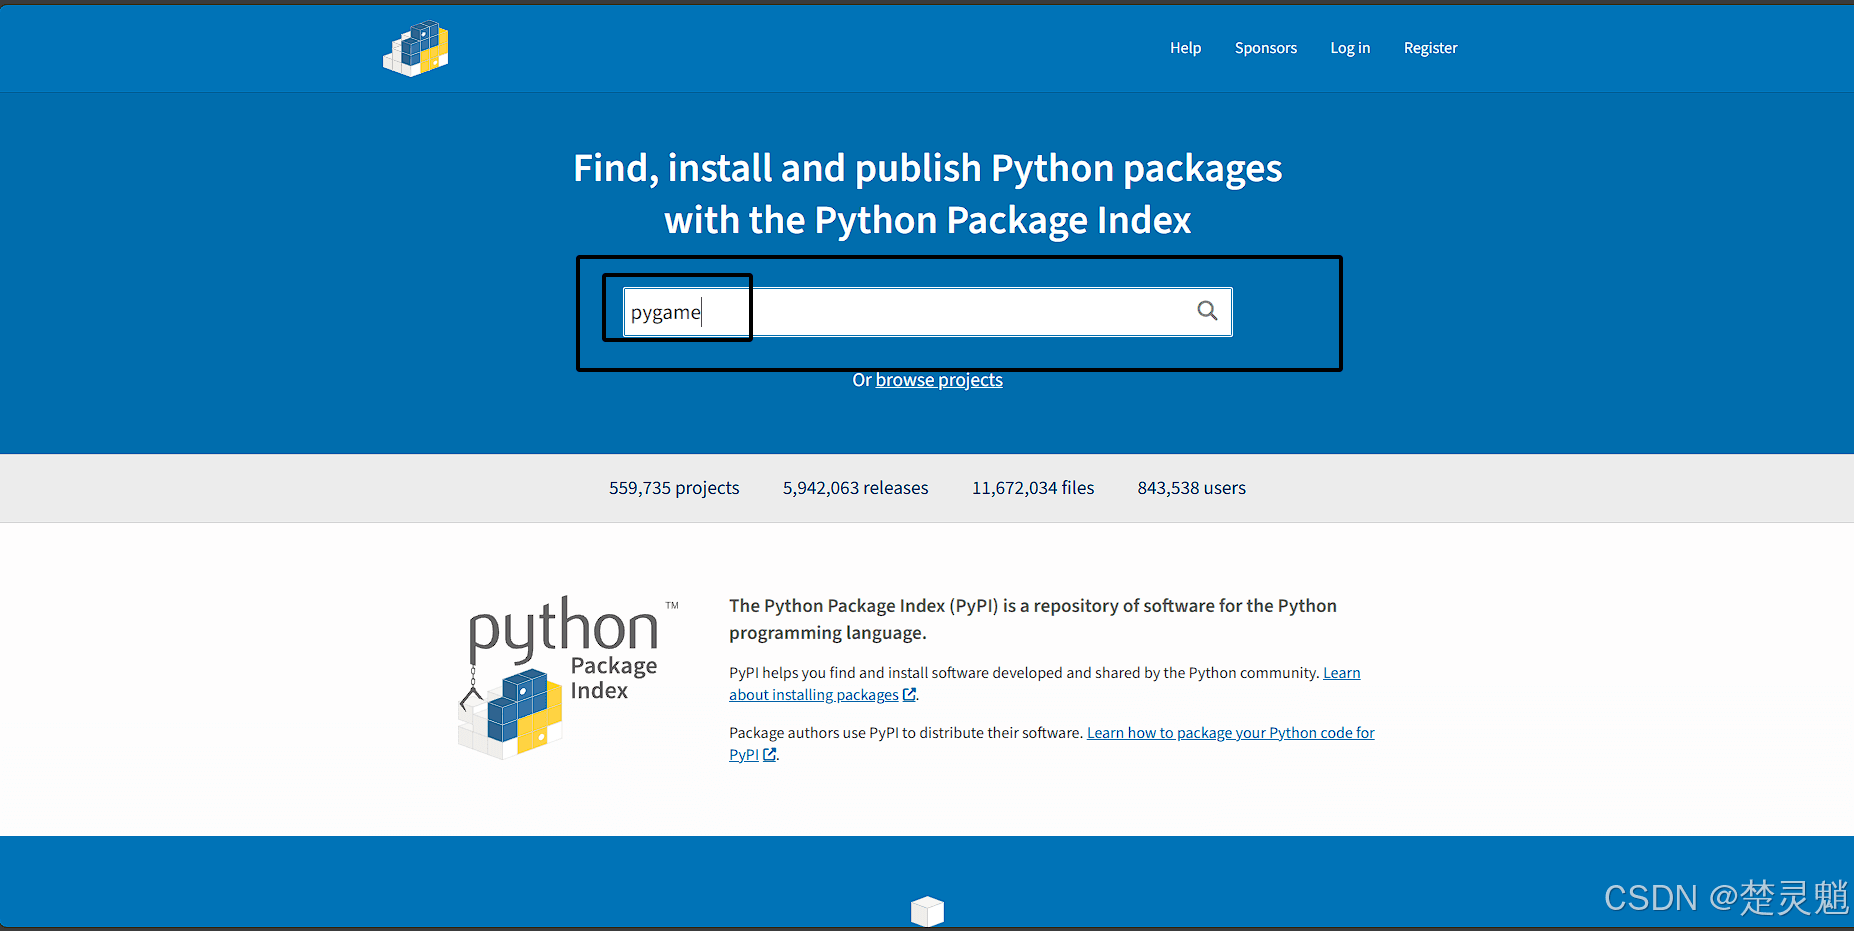Click the '11,672,034 files' statistic
This screenshot has height=931, width=1854.
(x=1033, y=488)
